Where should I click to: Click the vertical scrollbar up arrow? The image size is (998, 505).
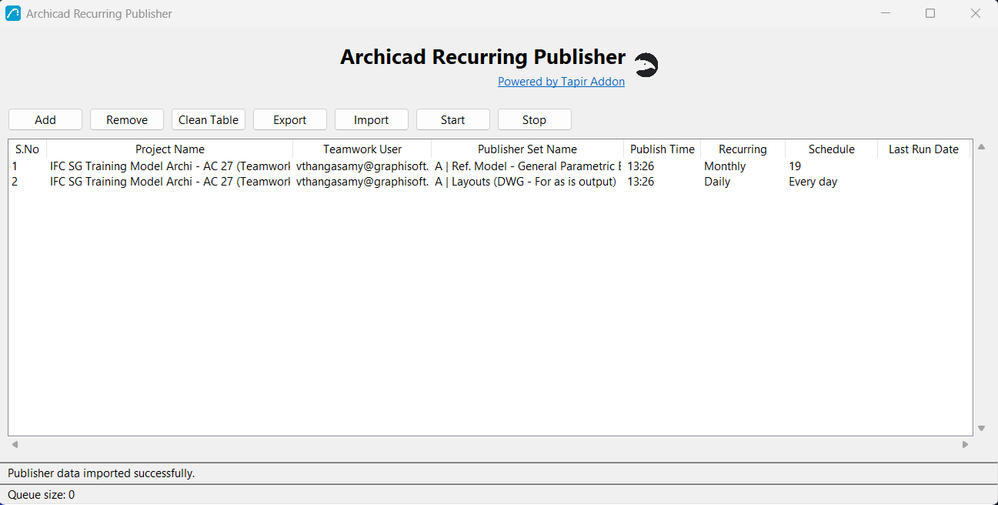click(981, 147)
